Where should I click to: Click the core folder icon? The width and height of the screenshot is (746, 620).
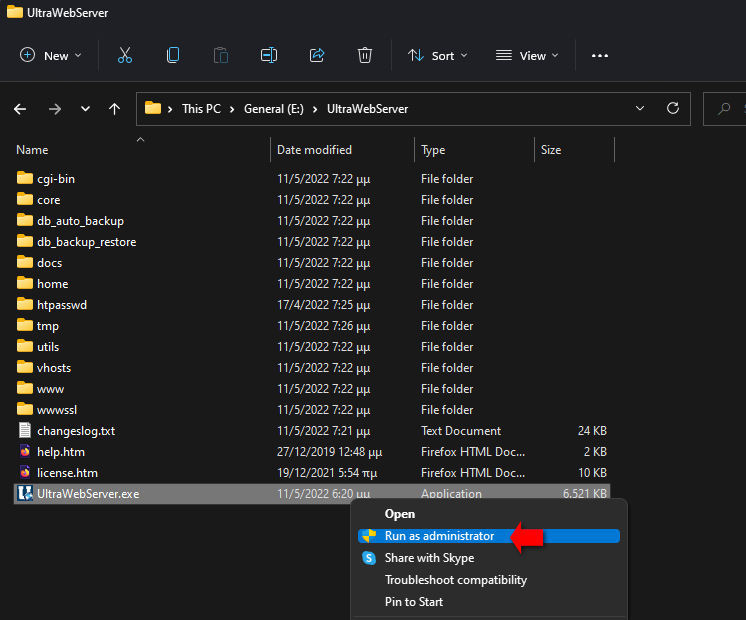pyautogui.click(x=25, y=199)
